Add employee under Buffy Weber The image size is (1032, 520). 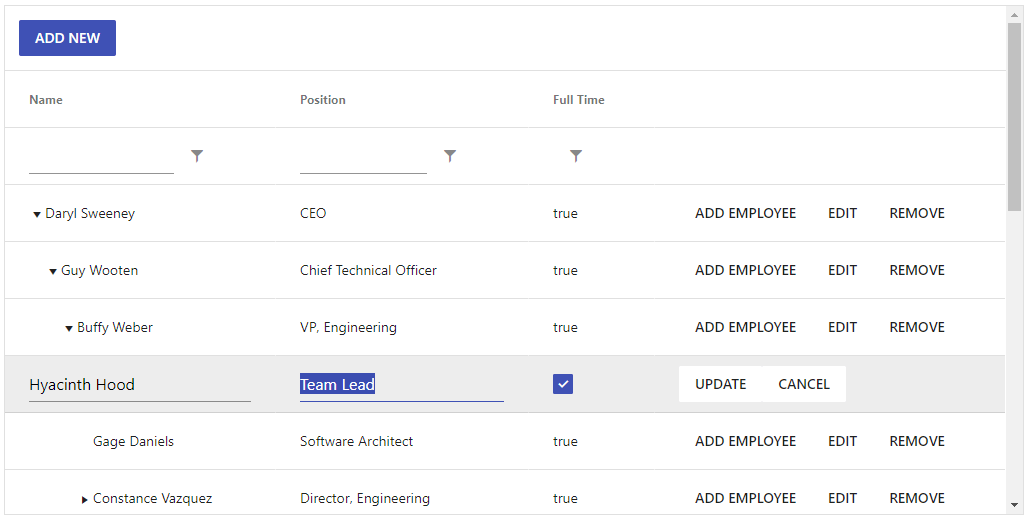point(746,327)
